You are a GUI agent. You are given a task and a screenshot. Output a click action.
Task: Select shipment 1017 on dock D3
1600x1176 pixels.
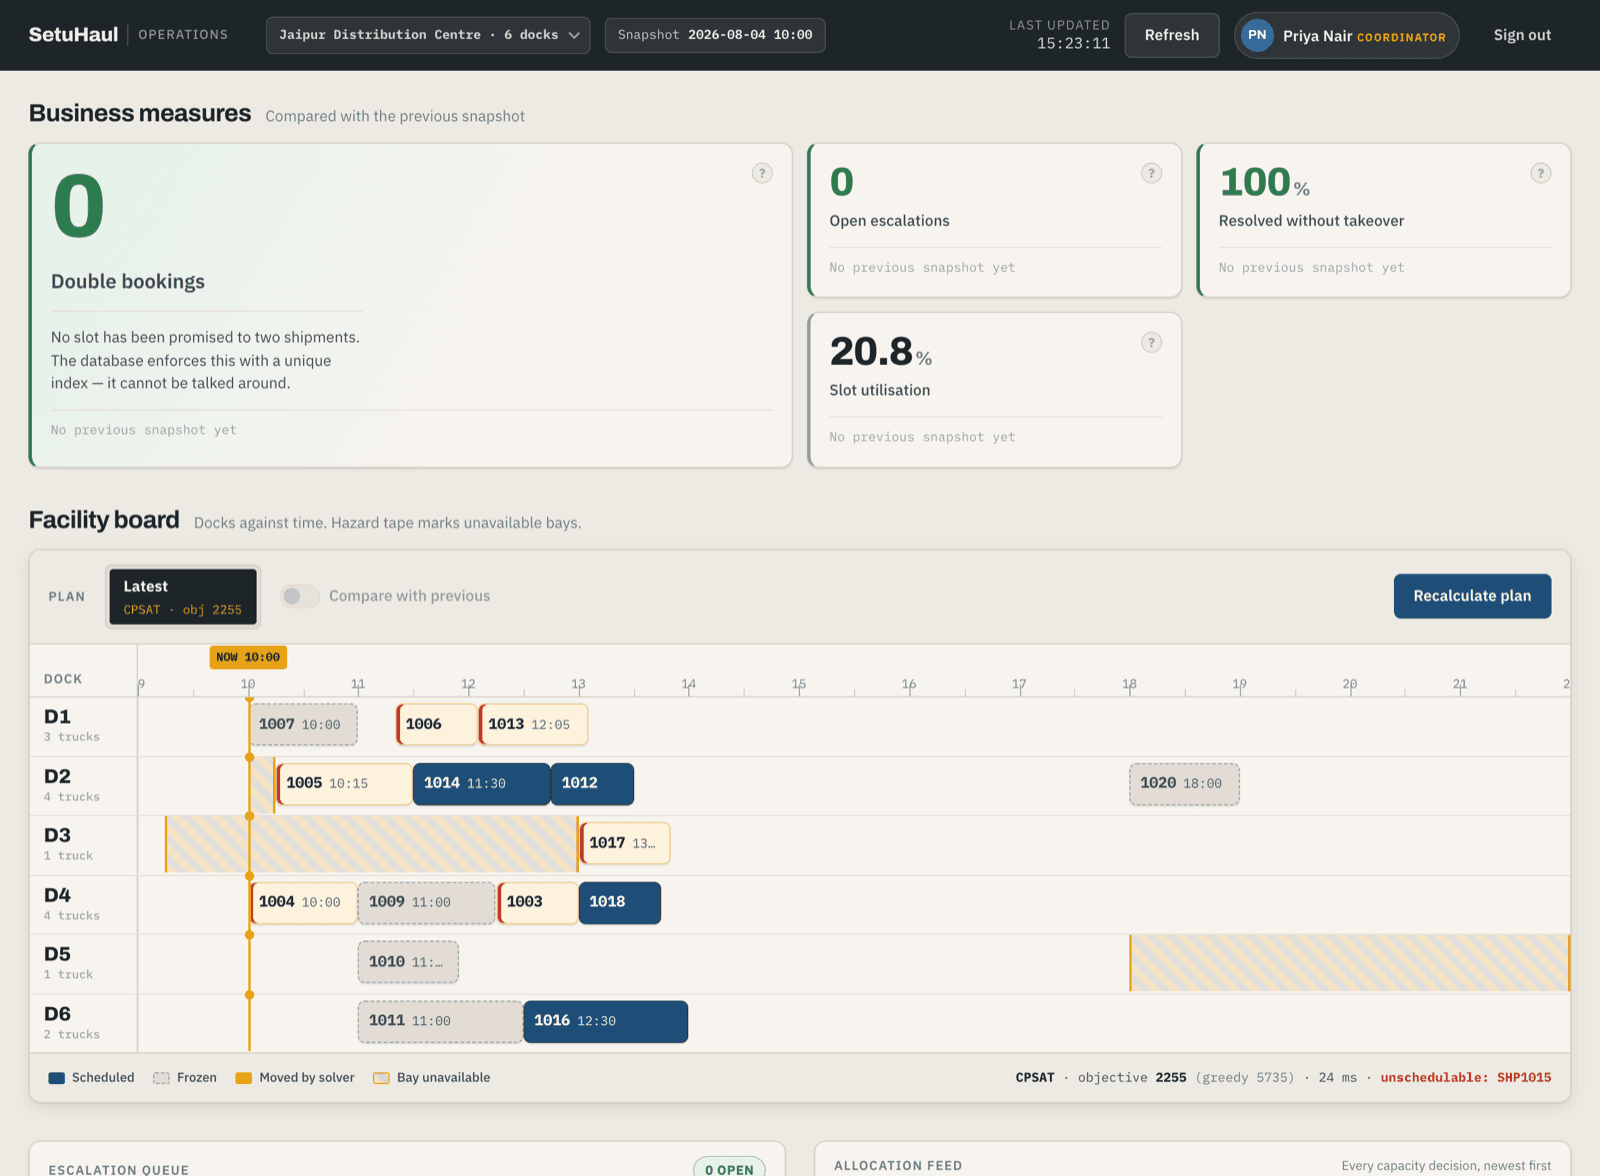coord(625,844)
